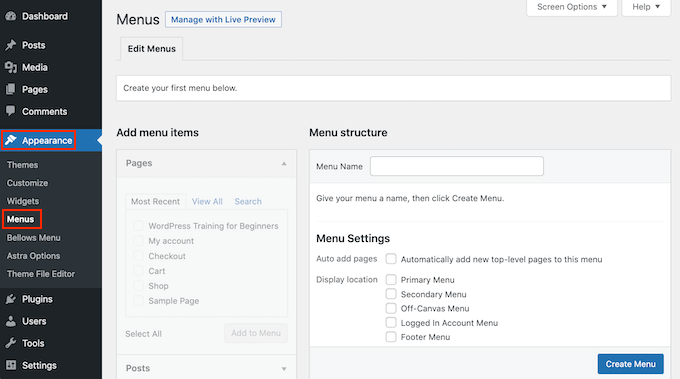Switch to the Search pages tab
The width and height of the screenshot is (680, 379).
(x=248, y=201)
